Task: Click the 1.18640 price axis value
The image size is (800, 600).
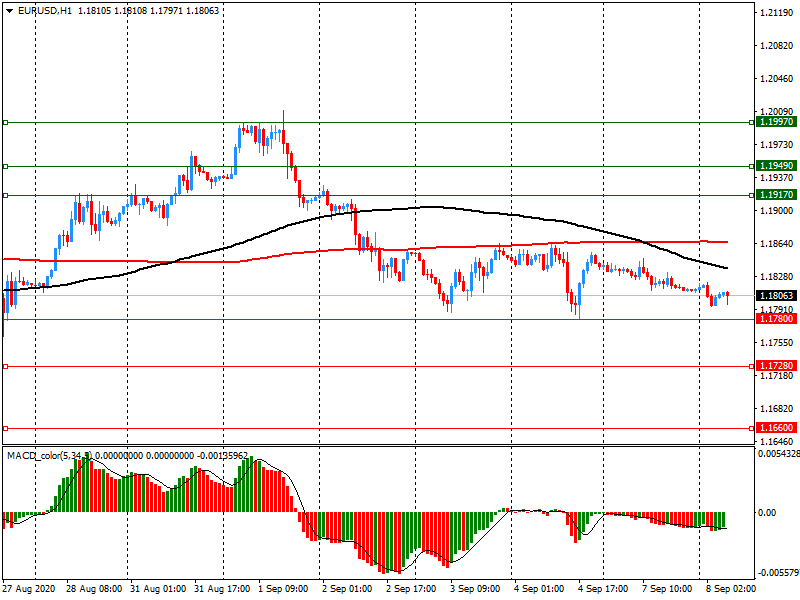Action: pos(777,244)
